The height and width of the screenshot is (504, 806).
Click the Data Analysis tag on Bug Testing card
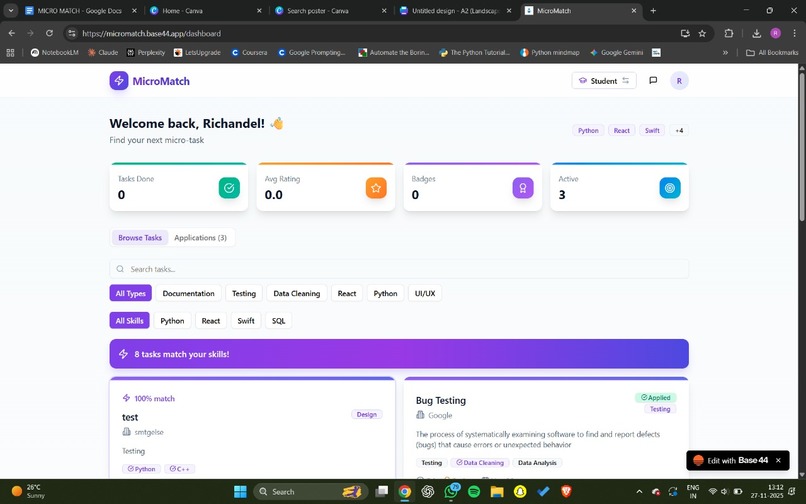pos(537,463)
